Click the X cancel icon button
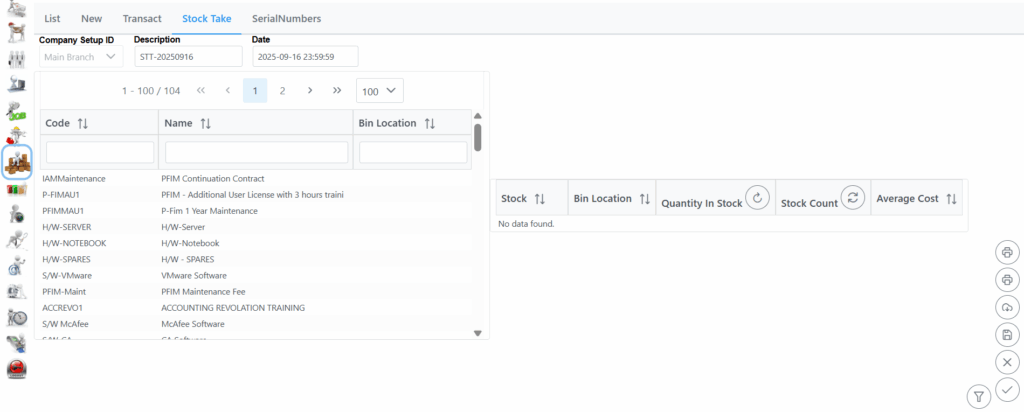This screenshot has height=412, width=1024. click(1007, 362)
